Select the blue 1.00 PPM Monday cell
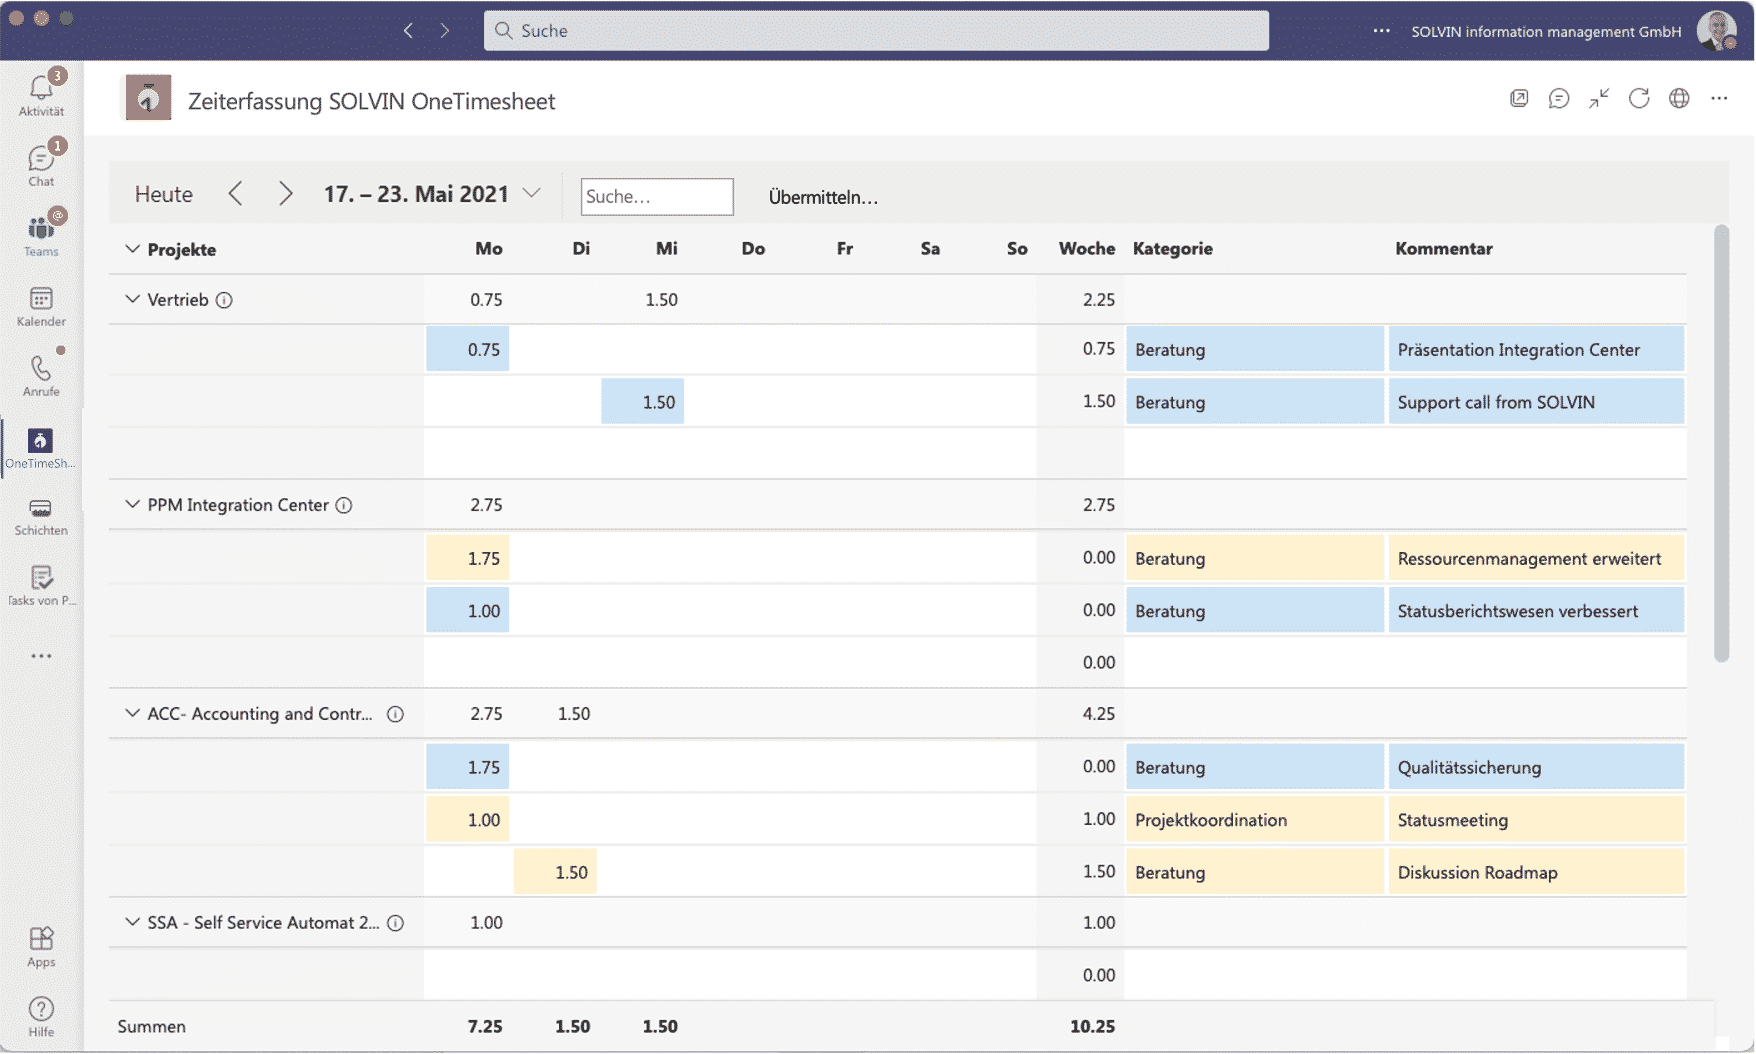Screen dimensions: 1756x1054 click(x=468, y=611)
